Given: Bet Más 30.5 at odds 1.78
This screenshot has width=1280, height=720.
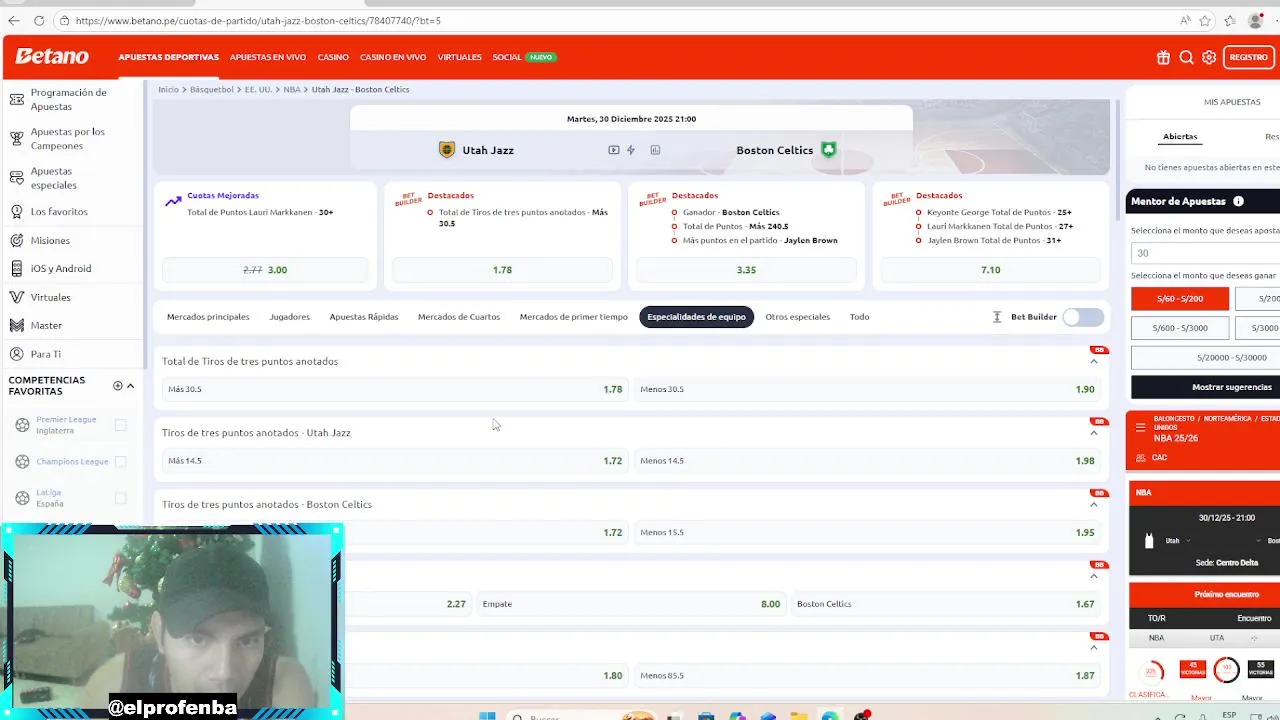Looking at the screenshot, I should click(394, 389).
